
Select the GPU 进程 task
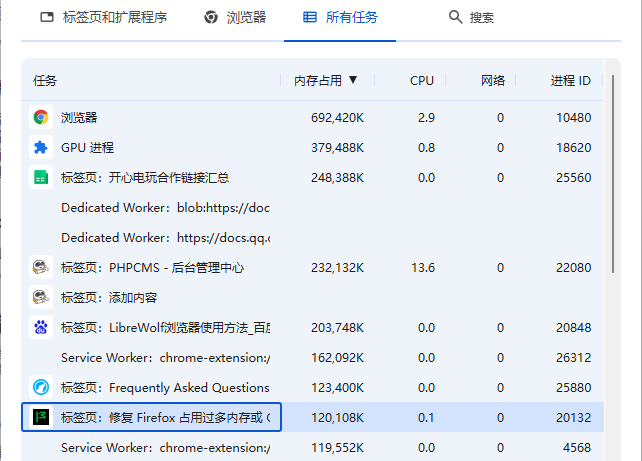point(312,147)
